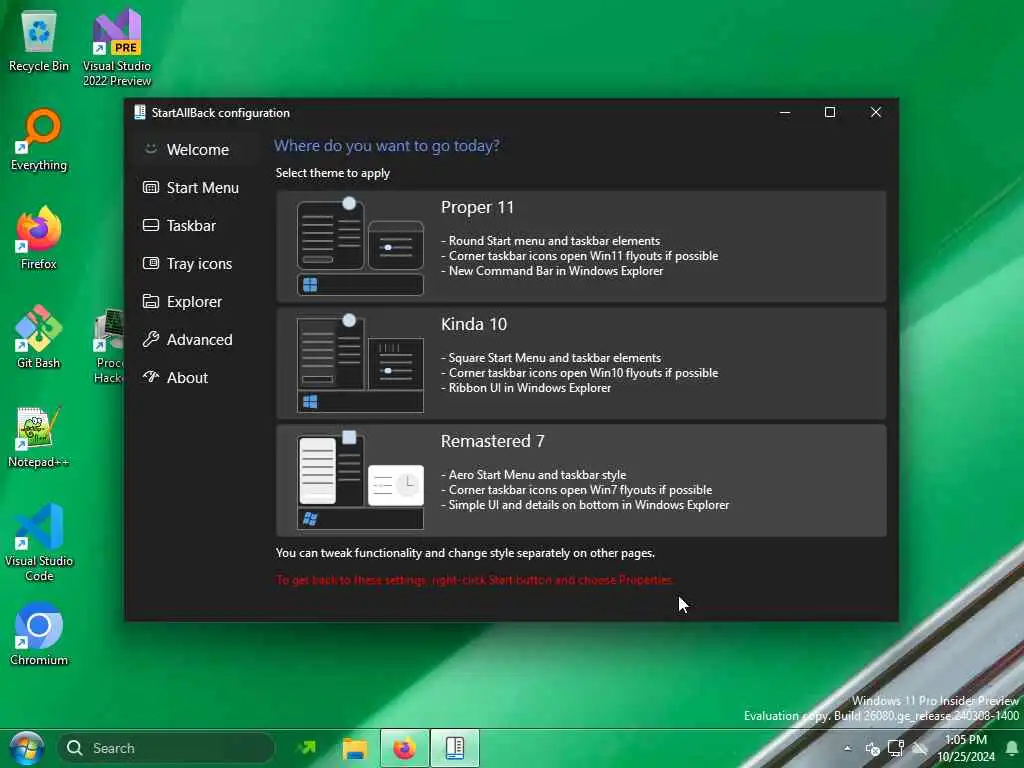This screenshot has width=1024, height=768.
Task: Click the network tray icon
Action: [896, 748]
